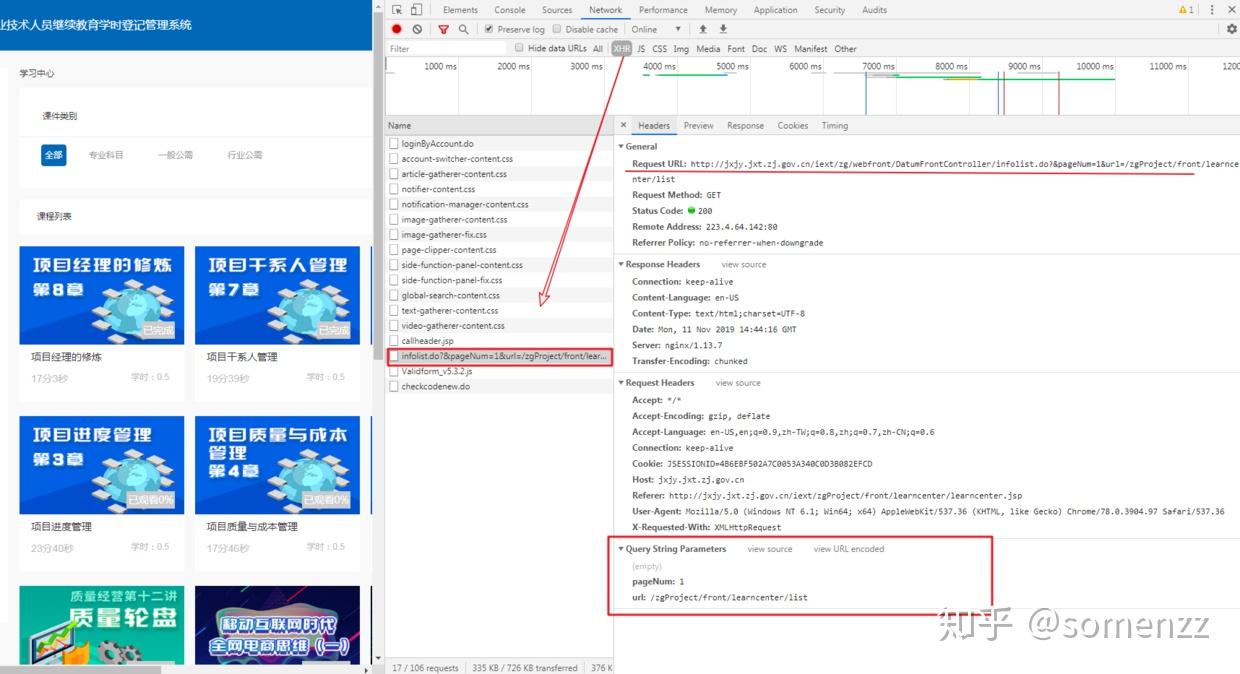Click the search network requests magnifier icon

tap(463, 29)
